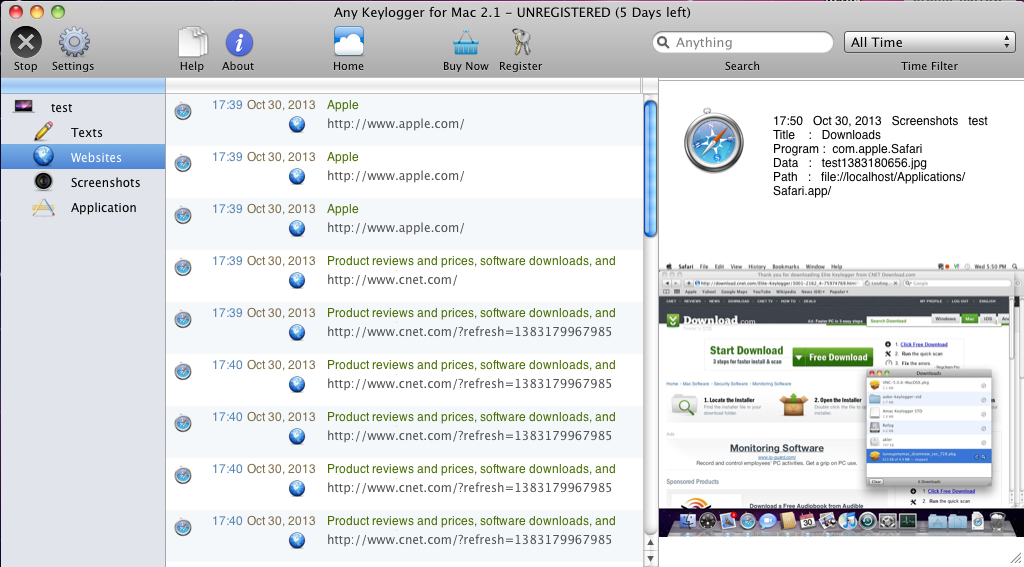Open the Help documents icon
1024x567 pixels.
click(x=192, y=43)
